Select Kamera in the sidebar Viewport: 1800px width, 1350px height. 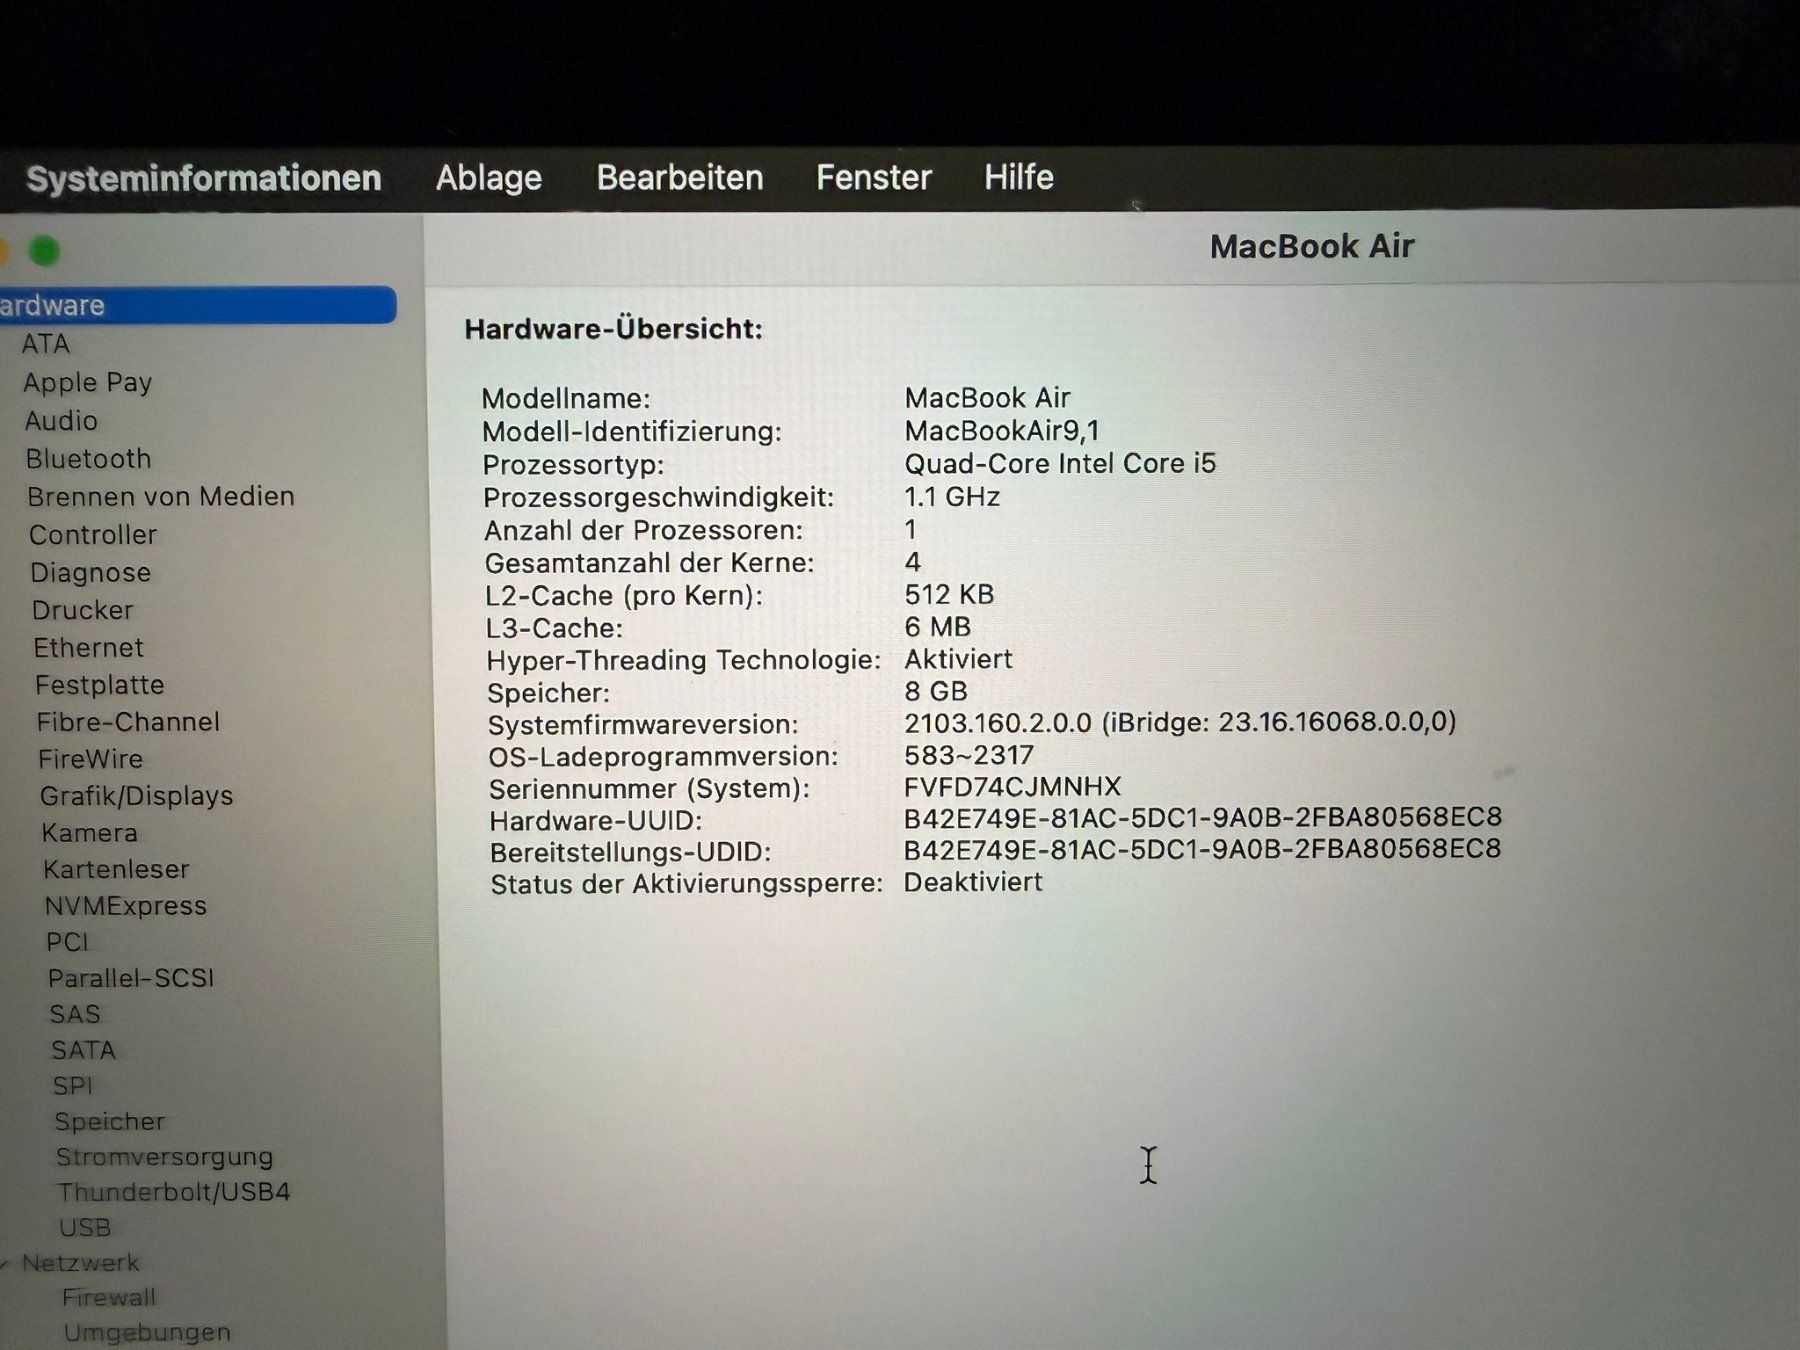(x=90, y=833)
